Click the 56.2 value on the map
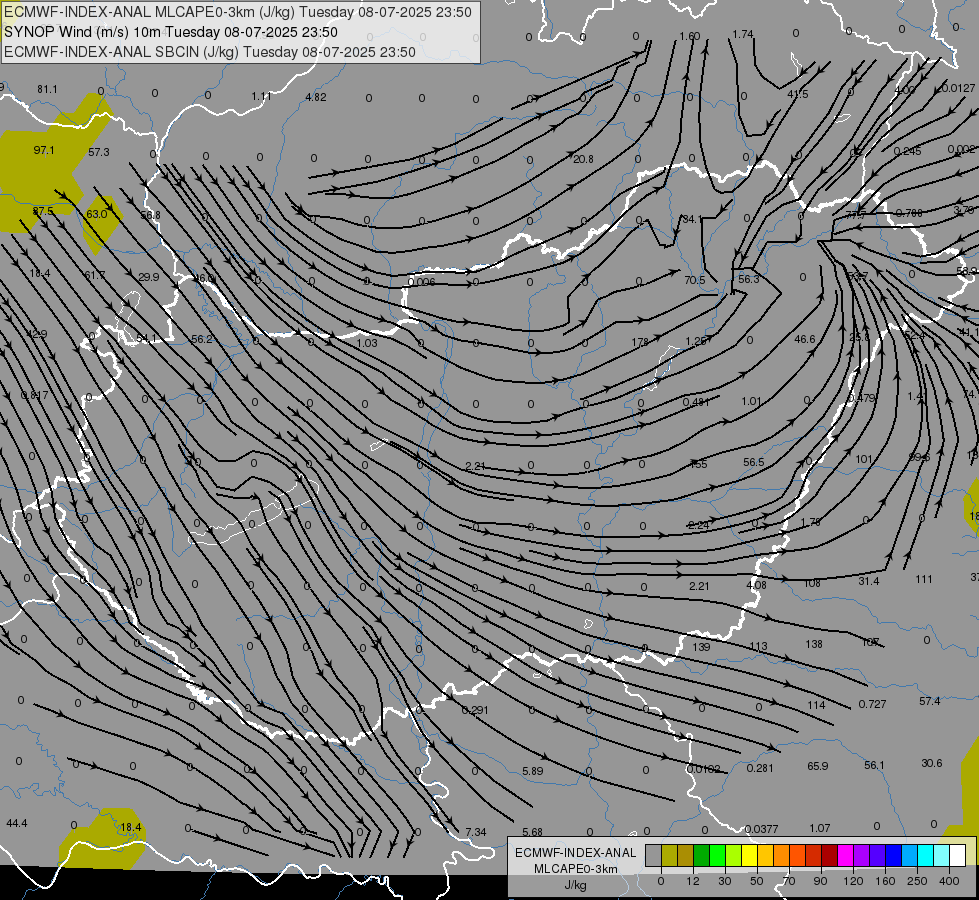The image size is (979, 900). (202, 339)
